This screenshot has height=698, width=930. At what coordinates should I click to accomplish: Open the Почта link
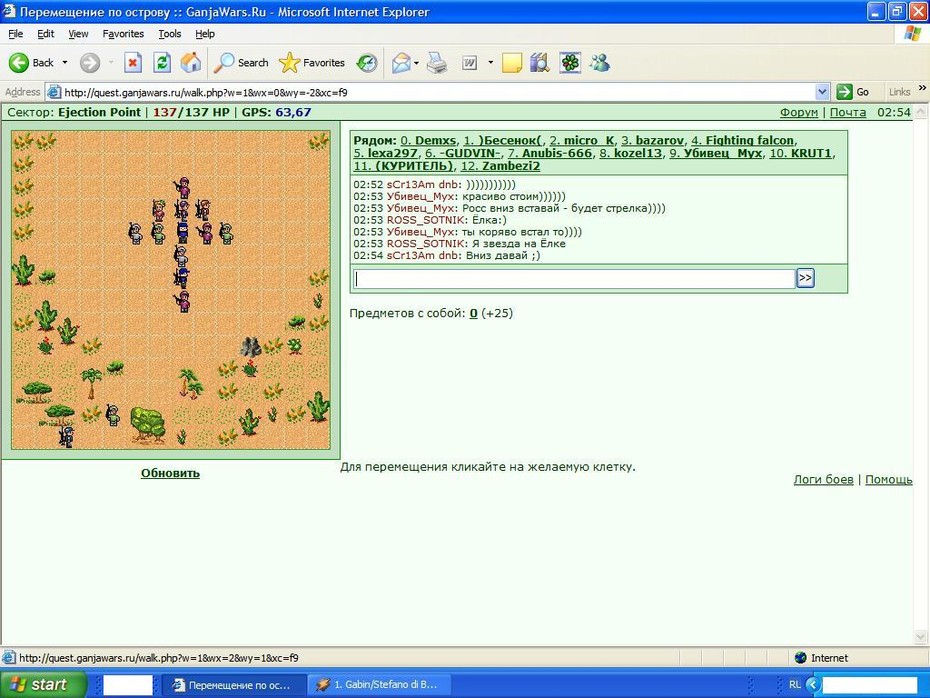point(848,112)
